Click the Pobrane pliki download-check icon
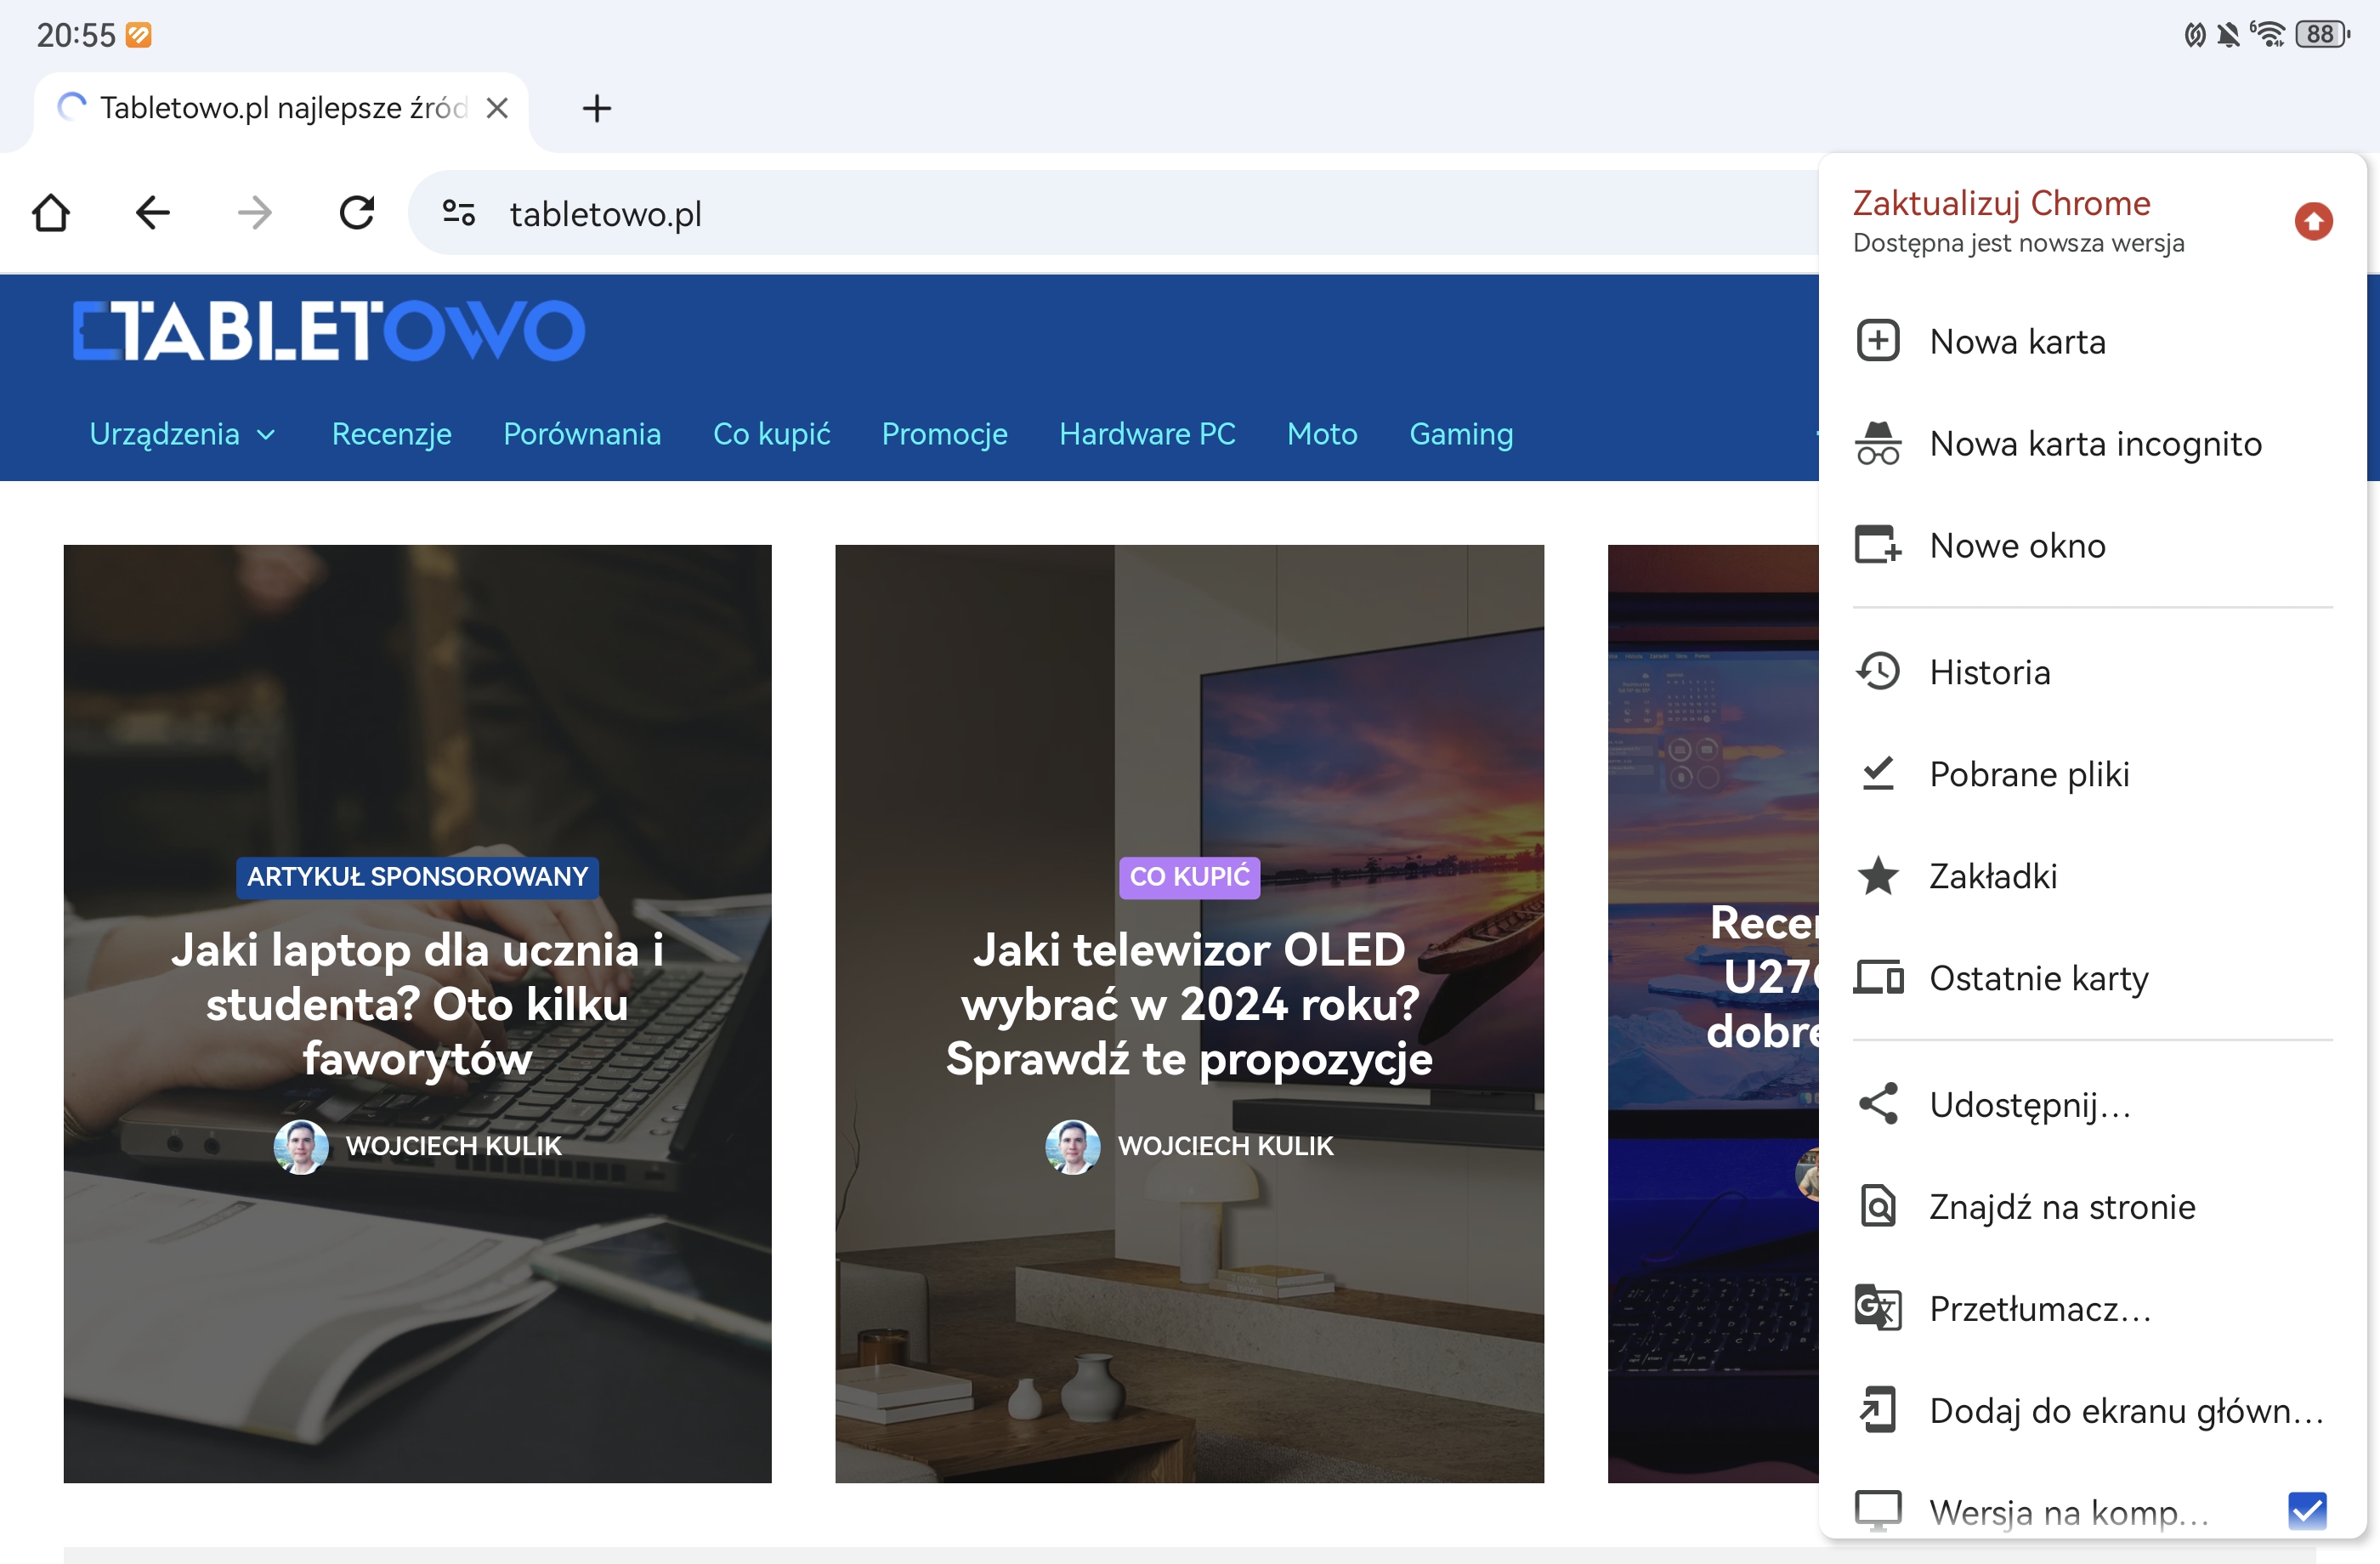 (x=1878, y=773)
